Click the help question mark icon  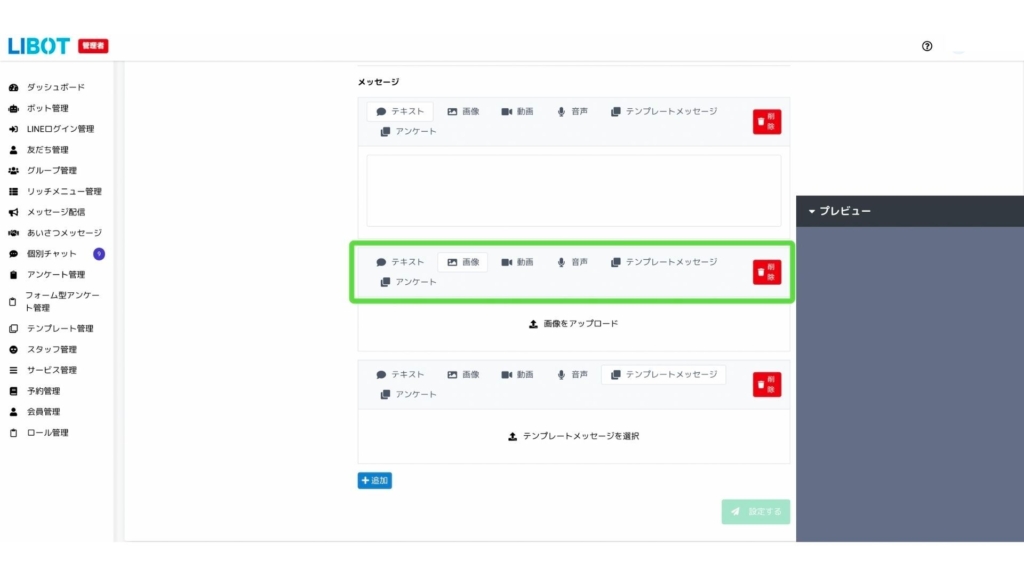[927, 46]
